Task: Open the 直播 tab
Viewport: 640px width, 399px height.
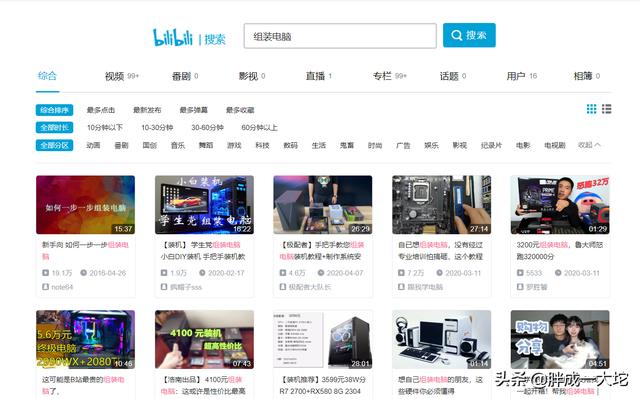Action: (319, 76)
